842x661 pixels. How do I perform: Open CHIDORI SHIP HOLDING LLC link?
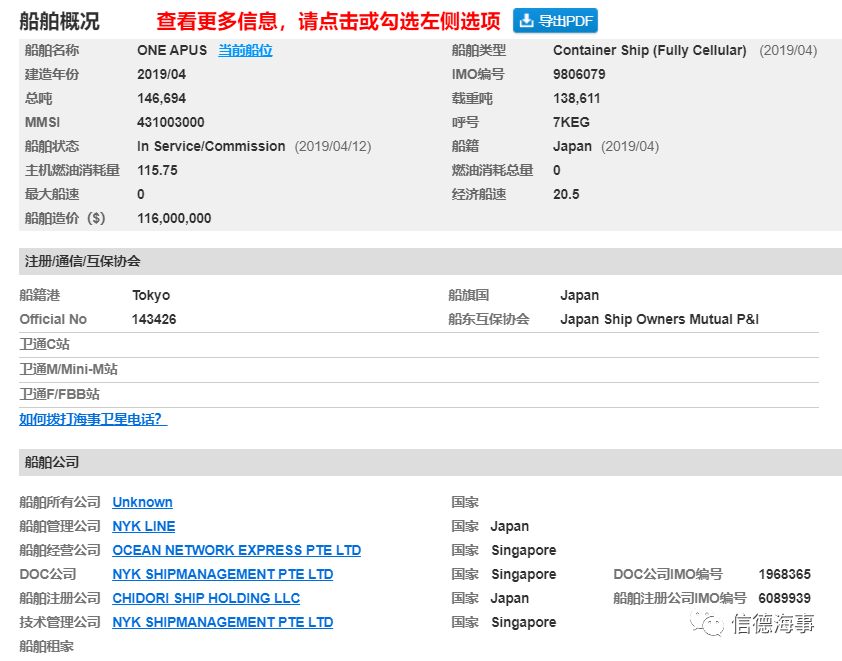pos(206,598)
